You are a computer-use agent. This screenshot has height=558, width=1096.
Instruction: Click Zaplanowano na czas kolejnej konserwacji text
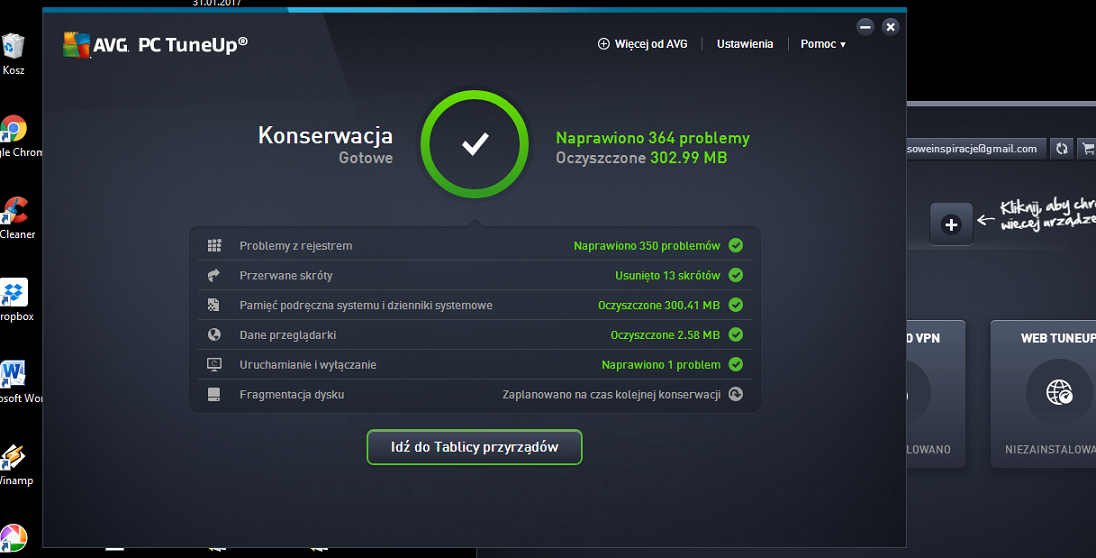coord(612,394)
